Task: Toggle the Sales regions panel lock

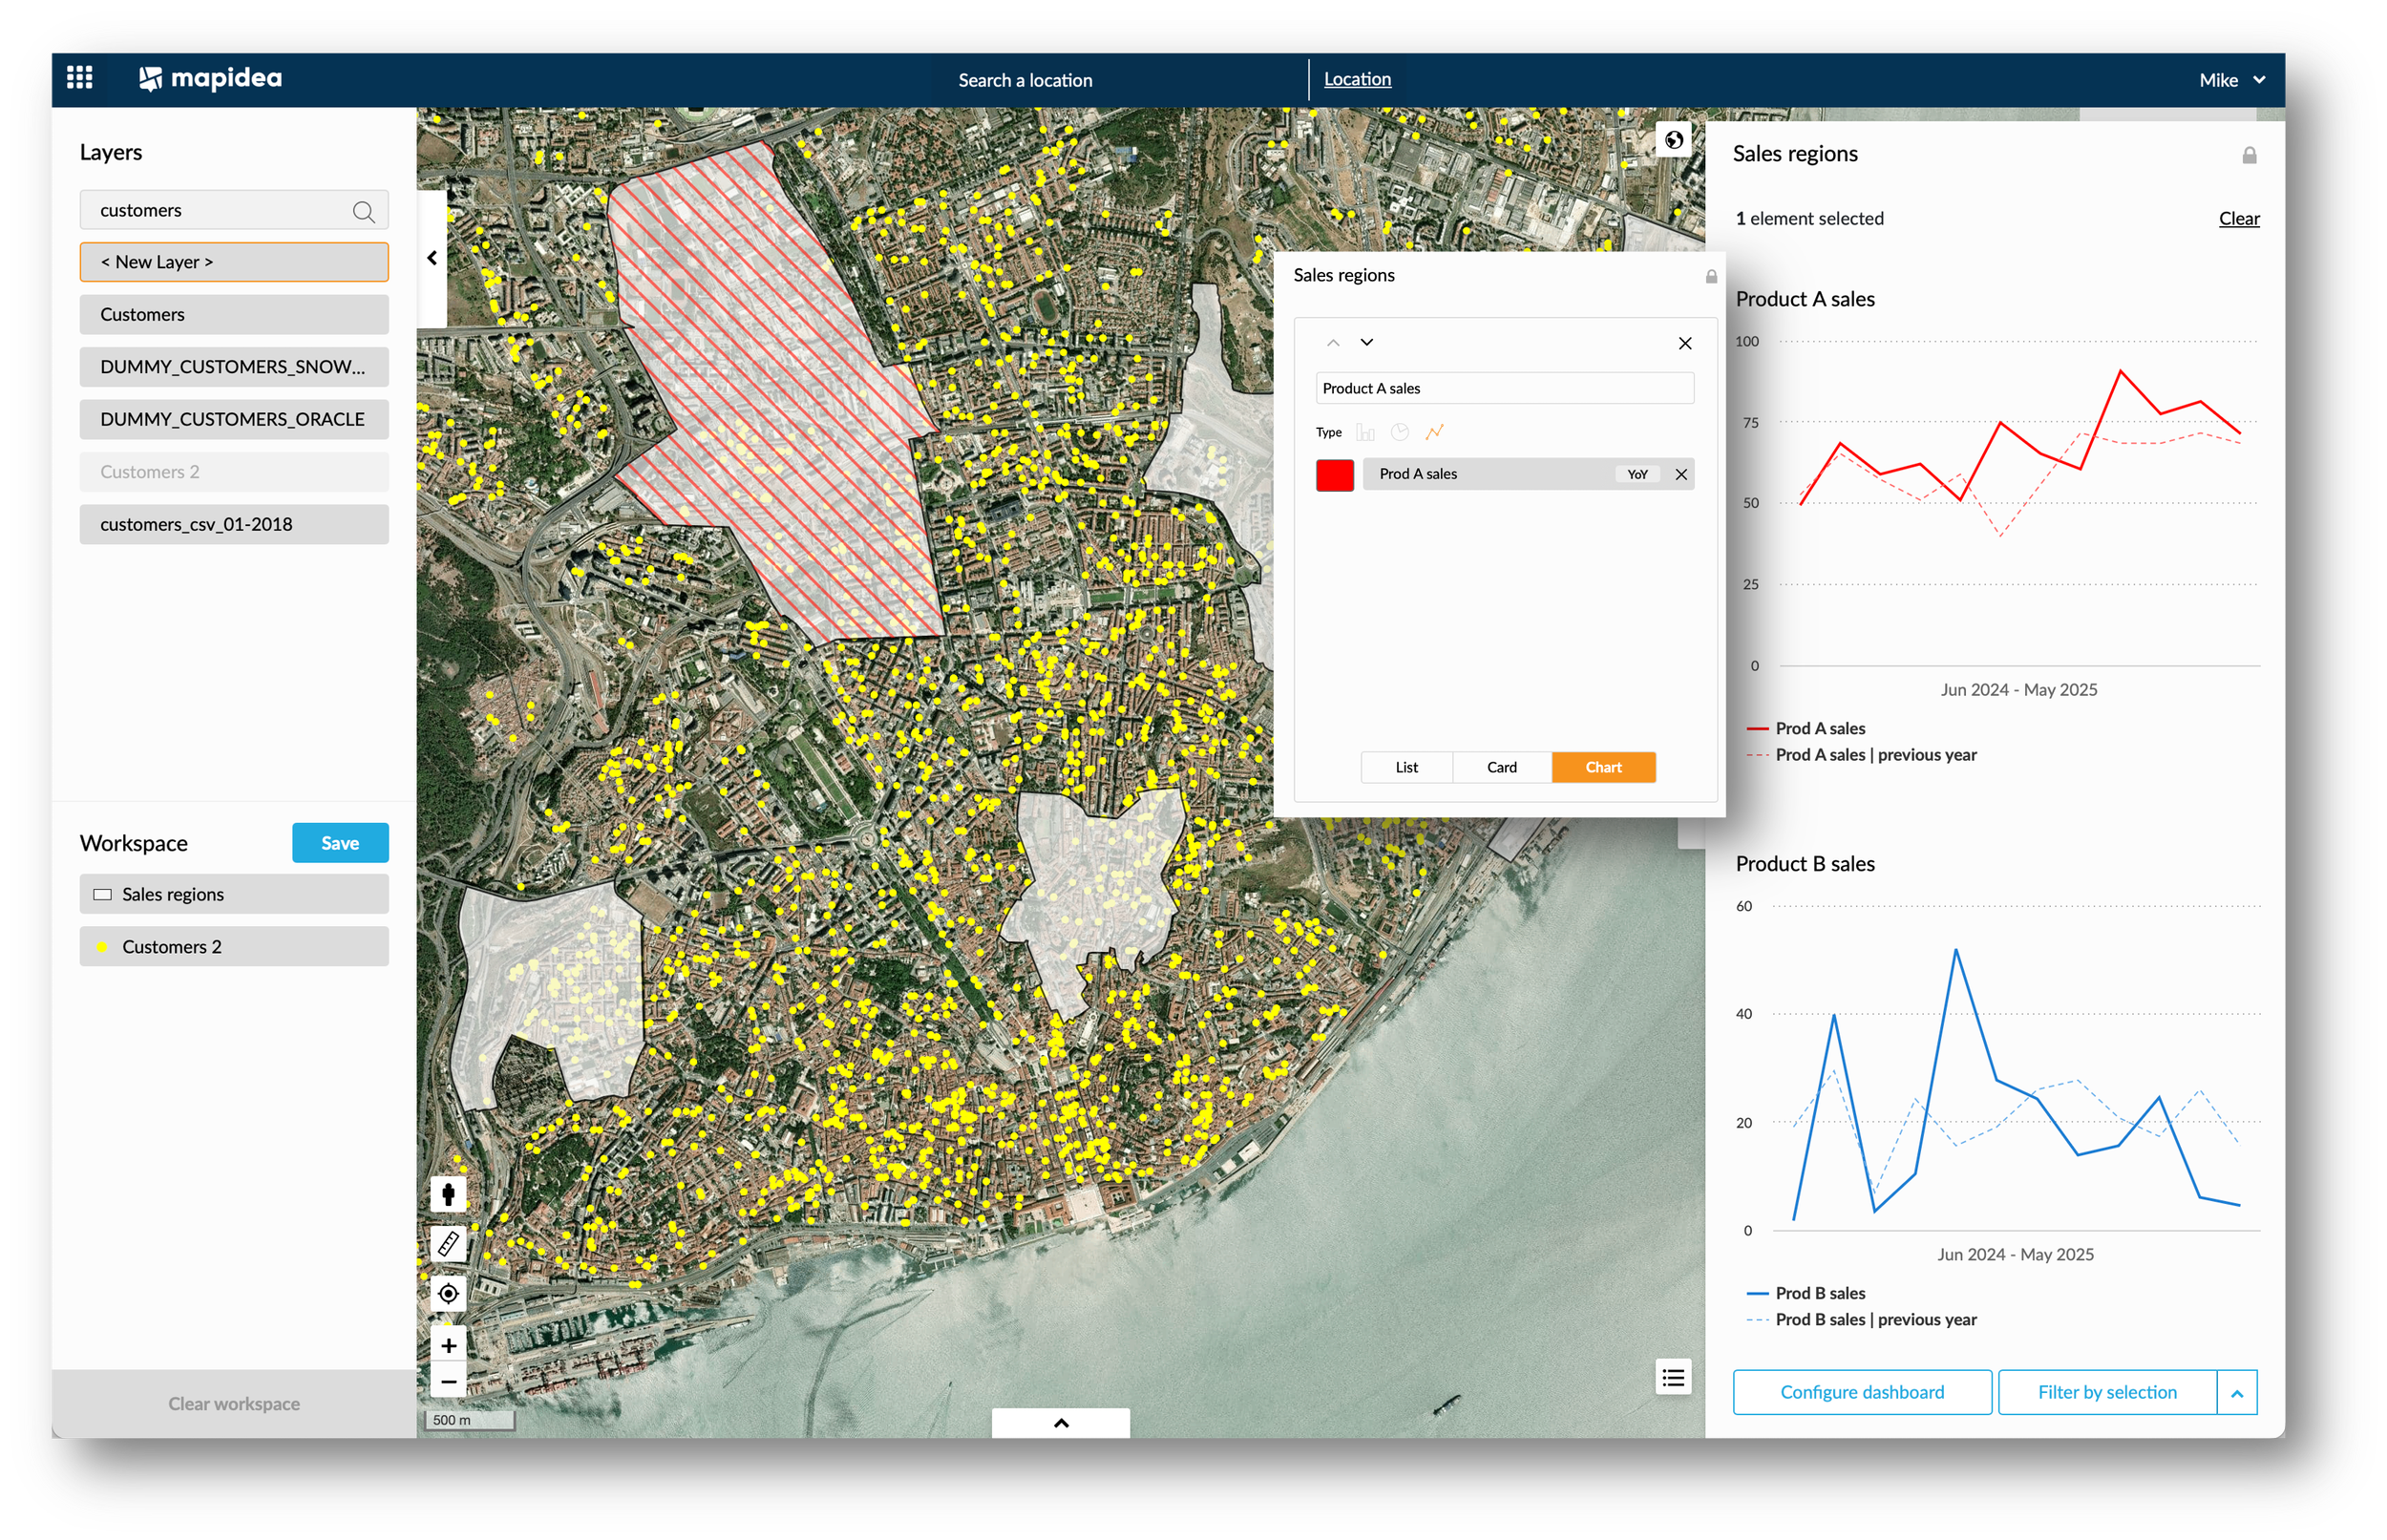Action: tap(2249, 155)
